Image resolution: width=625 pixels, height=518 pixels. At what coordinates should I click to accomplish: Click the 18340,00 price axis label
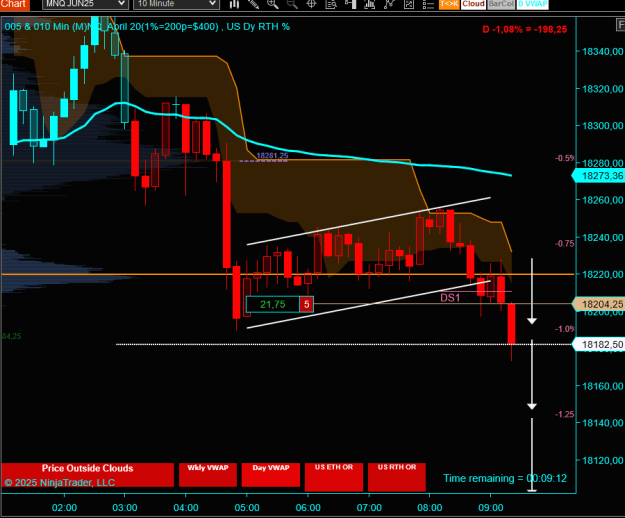coord(603,51)
